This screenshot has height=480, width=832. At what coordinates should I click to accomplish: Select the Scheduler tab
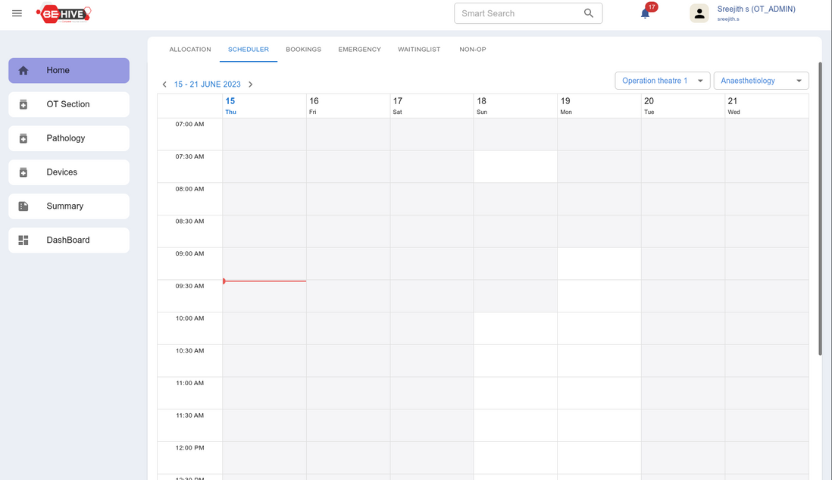pyautogui.click(x=248, y=49)
